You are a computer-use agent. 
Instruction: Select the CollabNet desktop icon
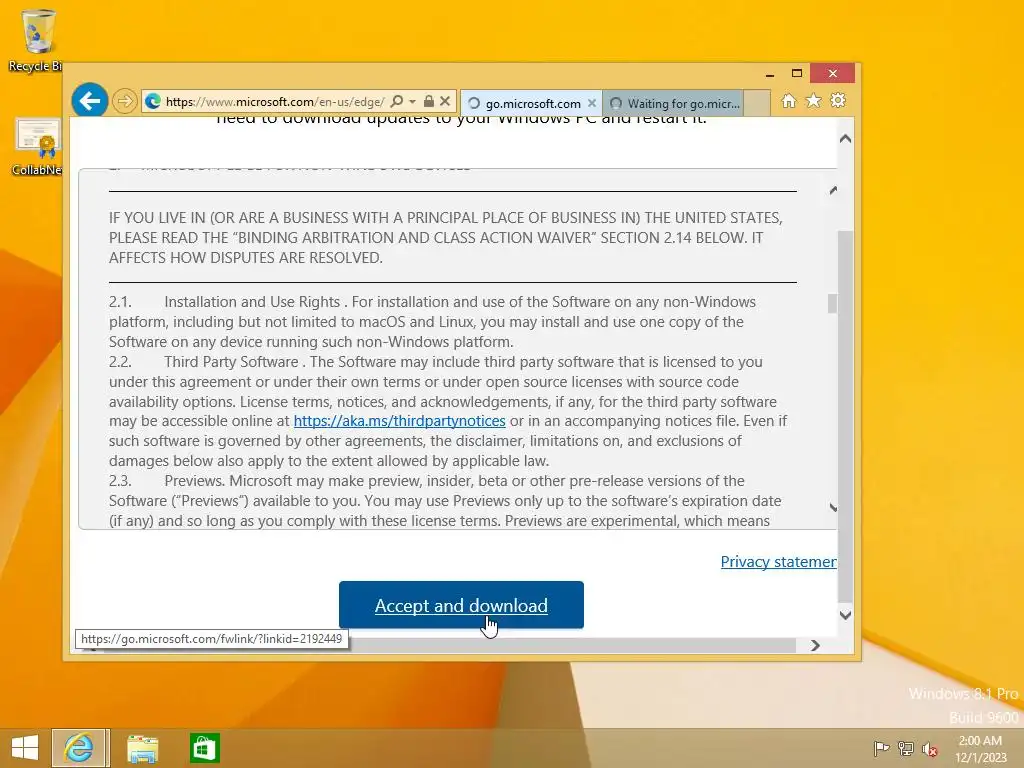[x=37, y=148]
